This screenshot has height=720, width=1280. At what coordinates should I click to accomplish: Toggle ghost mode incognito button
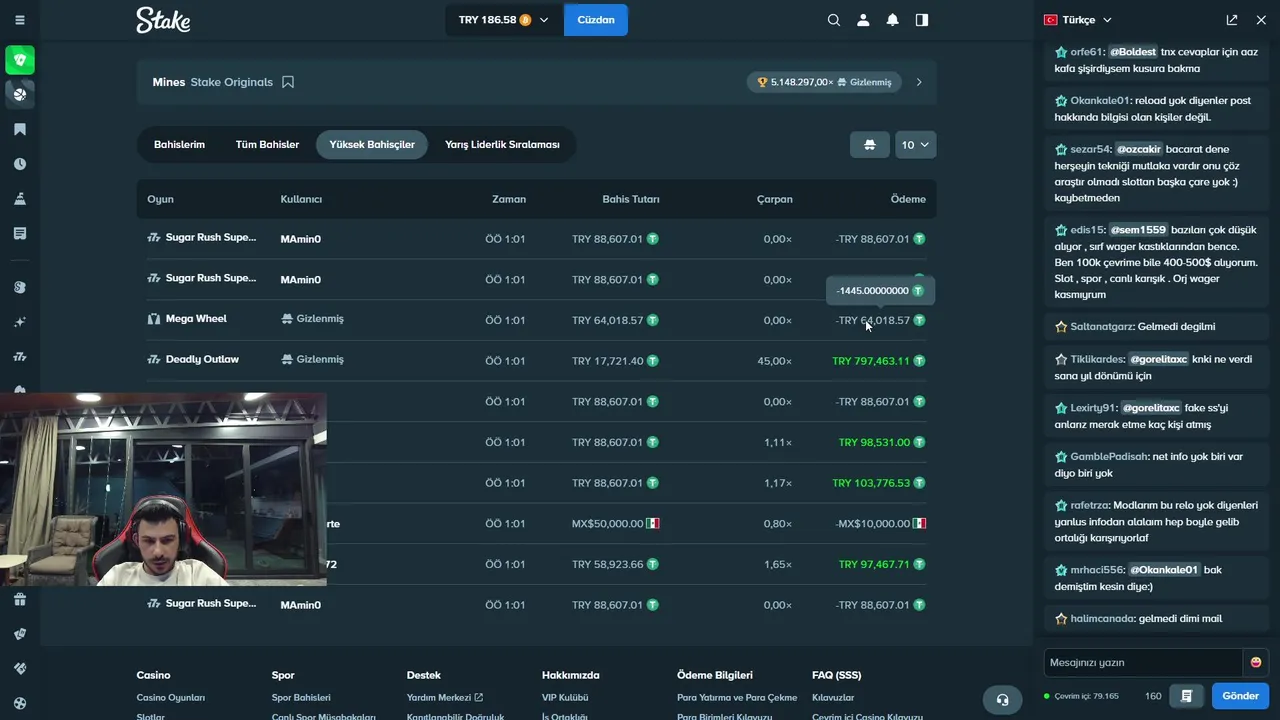tap(870, 145)
